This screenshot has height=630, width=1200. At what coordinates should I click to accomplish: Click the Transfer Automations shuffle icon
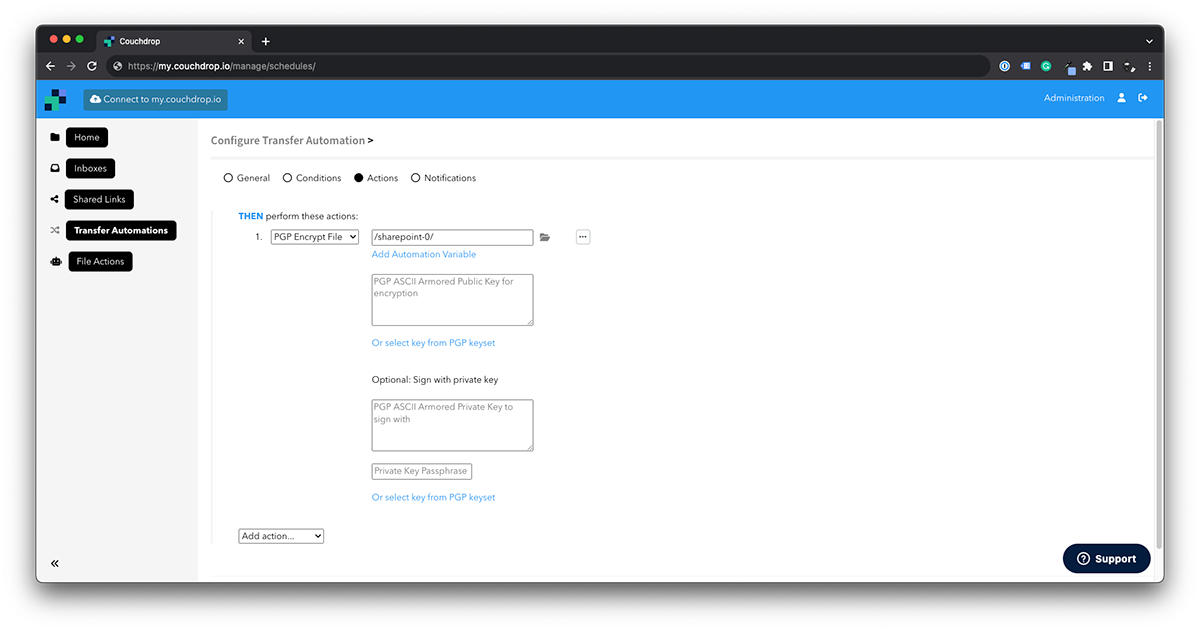point(55,230)
